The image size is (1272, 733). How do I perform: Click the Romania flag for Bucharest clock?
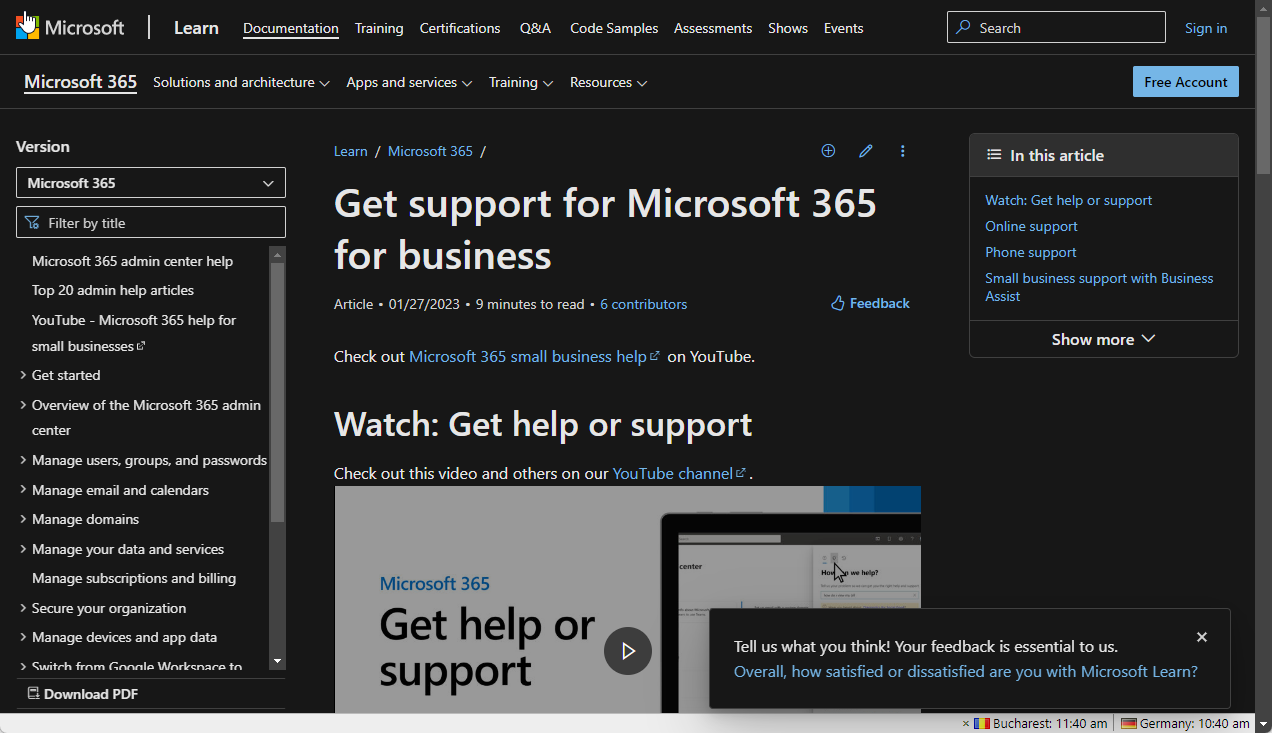pos(982,723)
